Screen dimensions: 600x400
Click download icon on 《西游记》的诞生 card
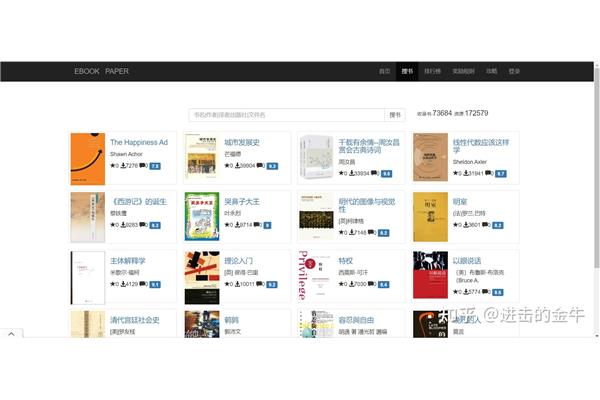point(123,225)
